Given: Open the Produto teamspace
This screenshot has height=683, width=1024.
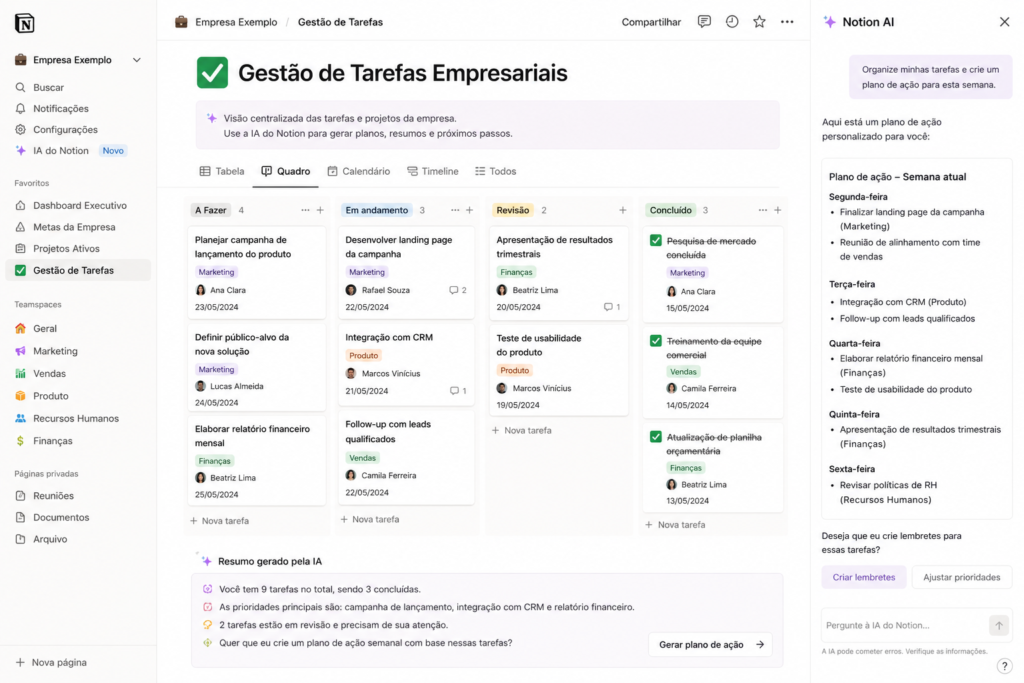Looking at the screenshot, I should pos(42,396).
